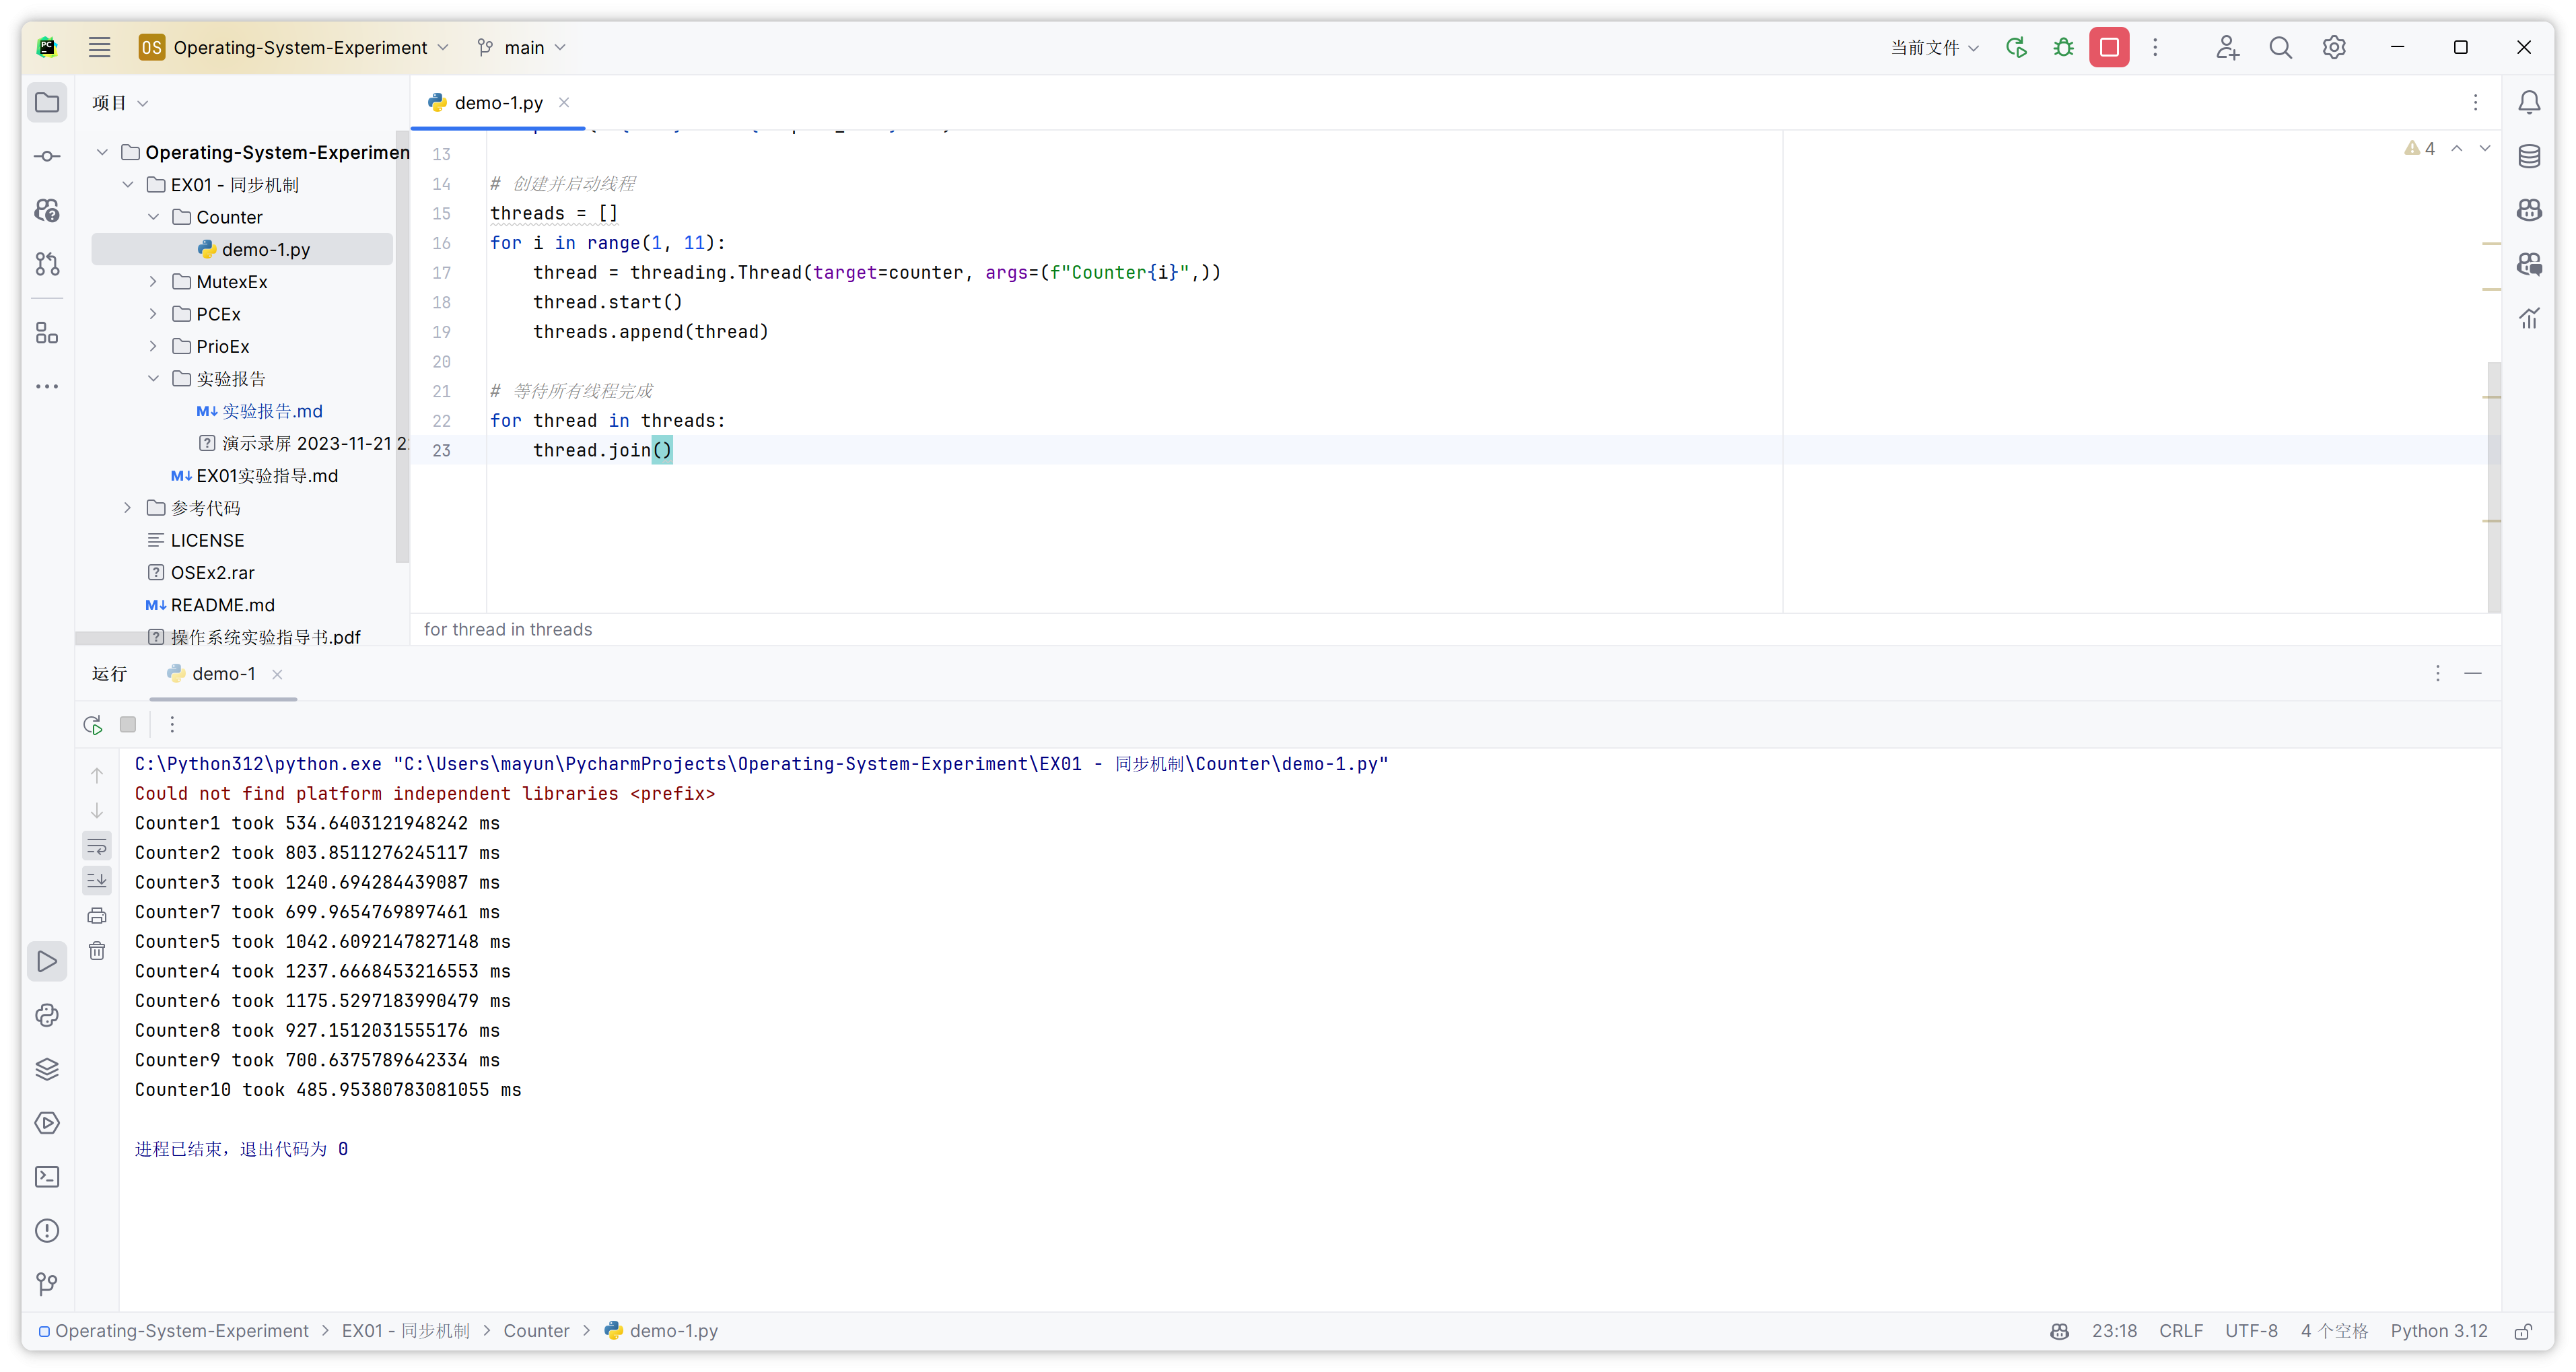Open the Commit tool window icon
The width and height of the screenshot is (2576, 1372).
pyautogui.click(x=47, y=156)
